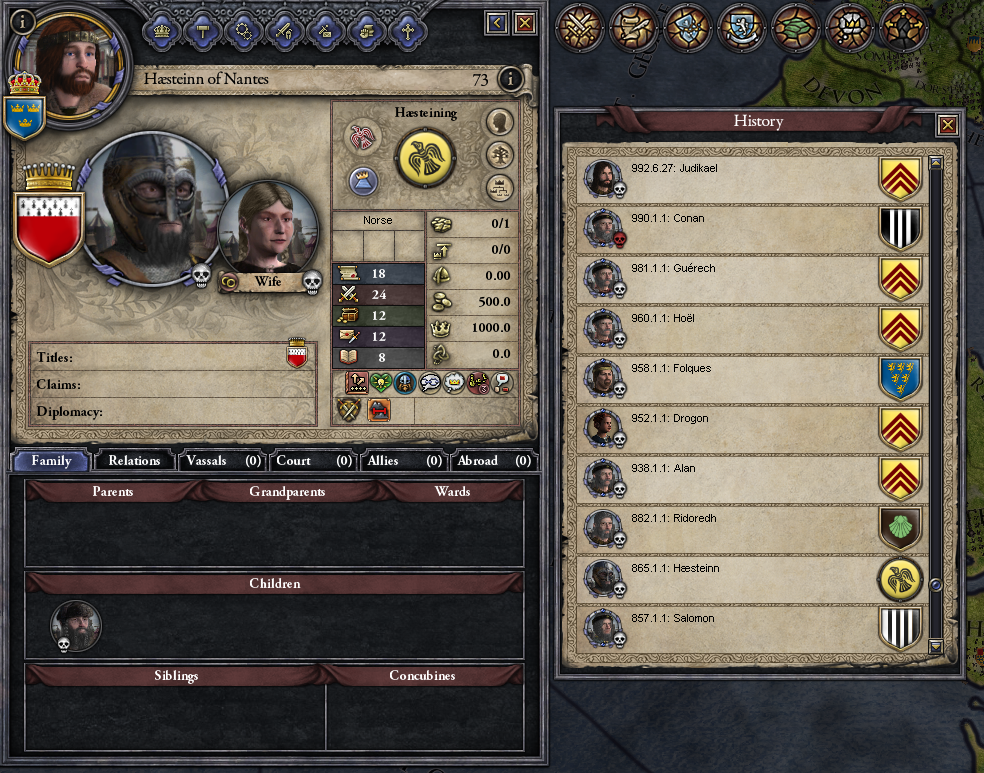Click the Haesteining dynasty raven emblem

tap(425, 157)
